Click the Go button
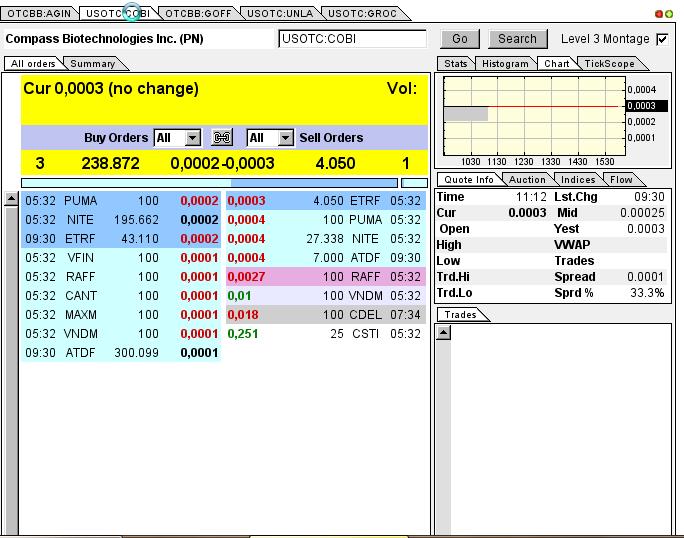 click(x=460, y=39)
